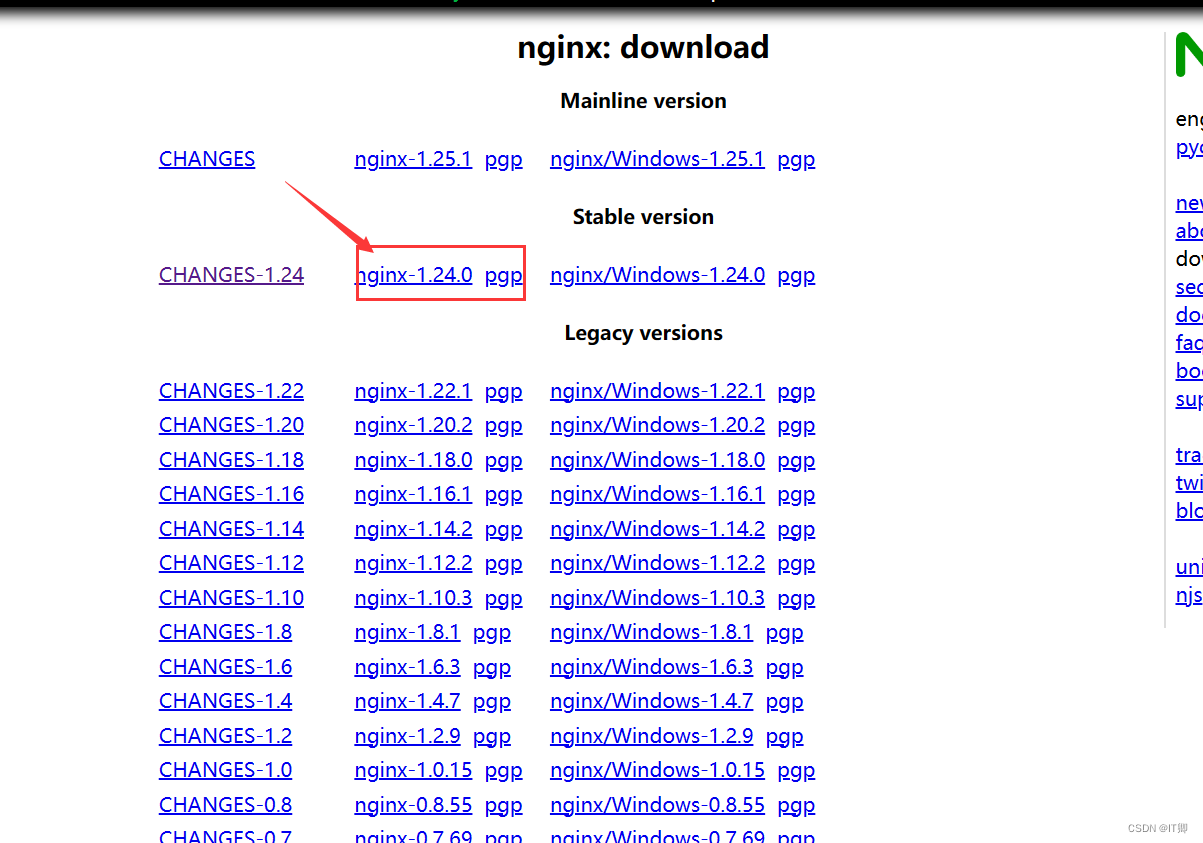The height and width of the screenshot is (843, 1203).
Task: Open pgp signature for nginx-1.25.1
Action: pos(504,159)
